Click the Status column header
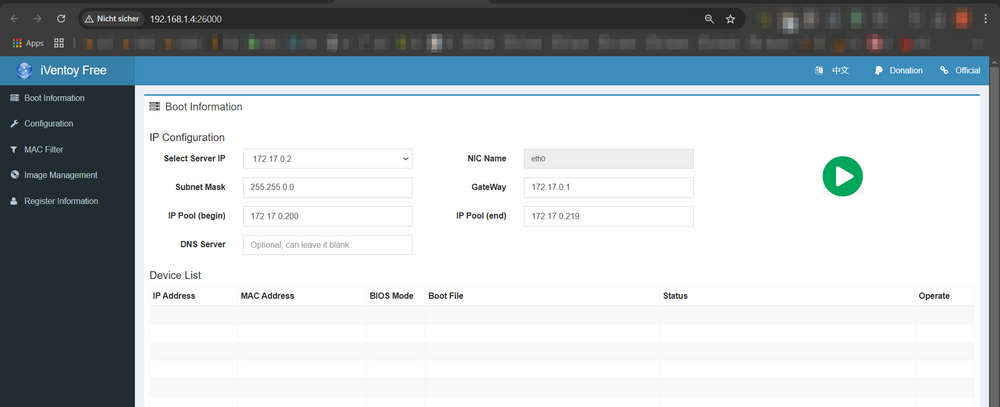The height and width of the screenshot is (407, 1000). (x=675, y=296)
